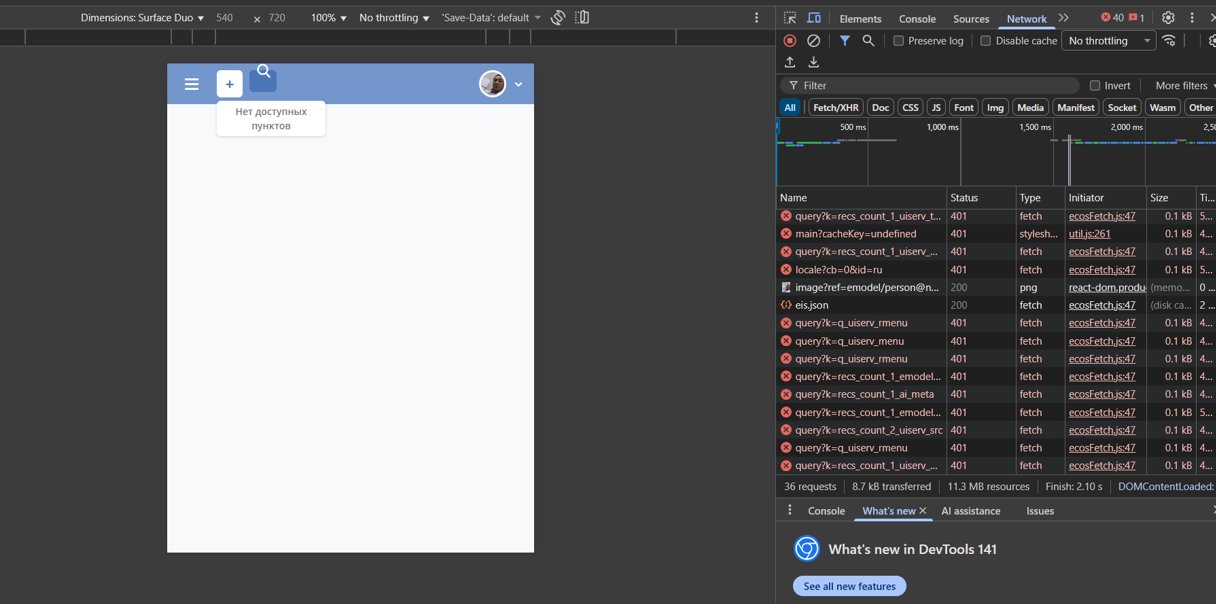This screenshot has width=1216, height=604.
Task: Click into the Filter text field
Action: [x=935, y=86]
